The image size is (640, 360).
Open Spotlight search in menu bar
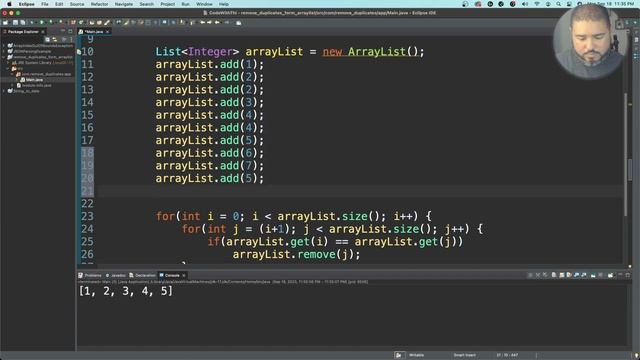pyautogui.click(x=558, y=4)
